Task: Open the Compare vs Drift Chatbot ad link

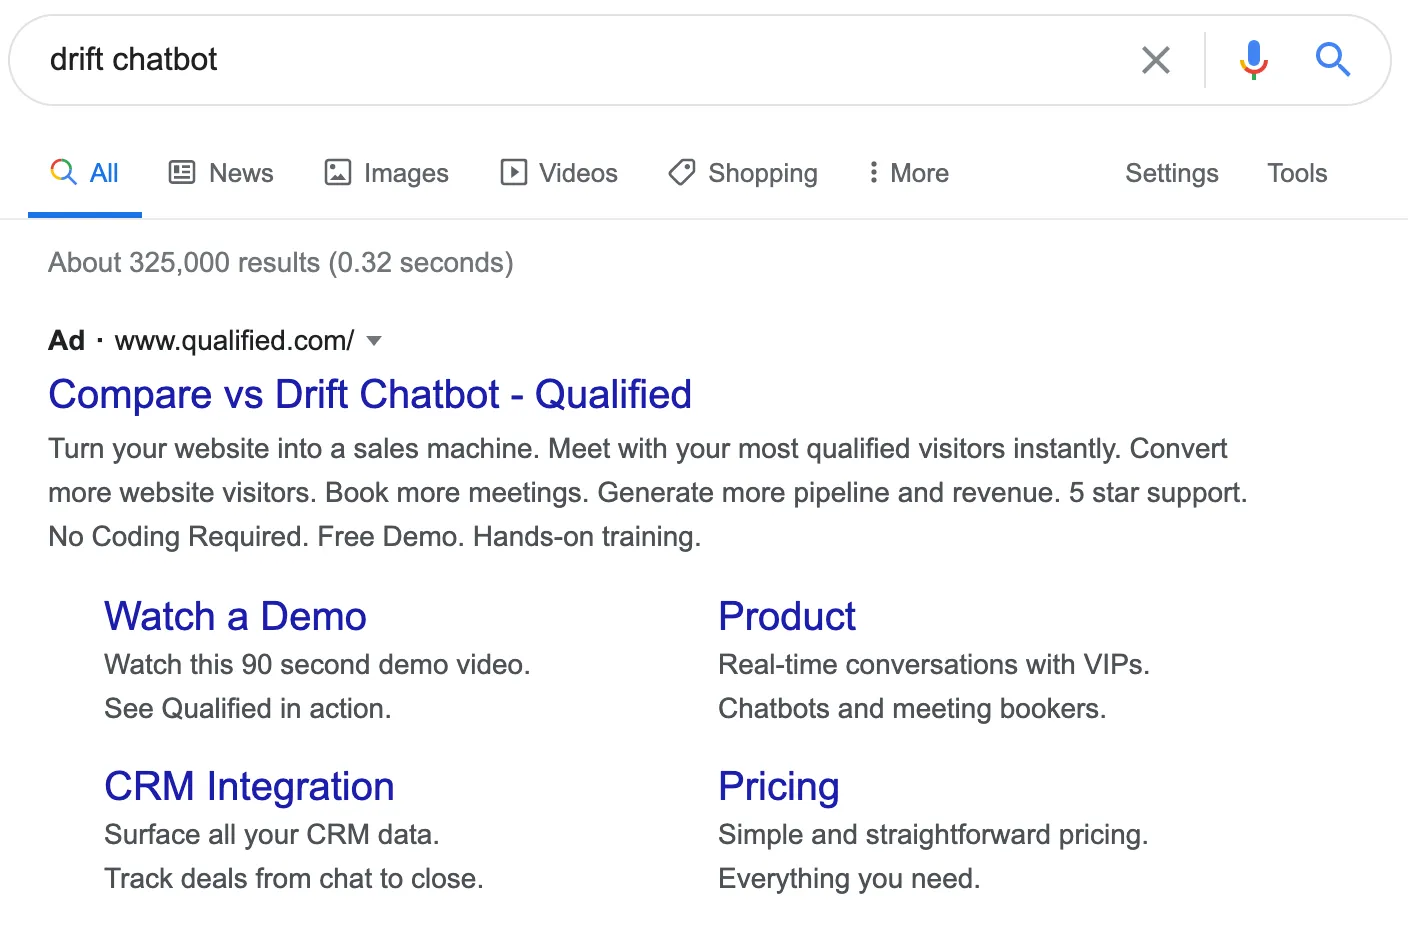Action: [x=369, y=394]
